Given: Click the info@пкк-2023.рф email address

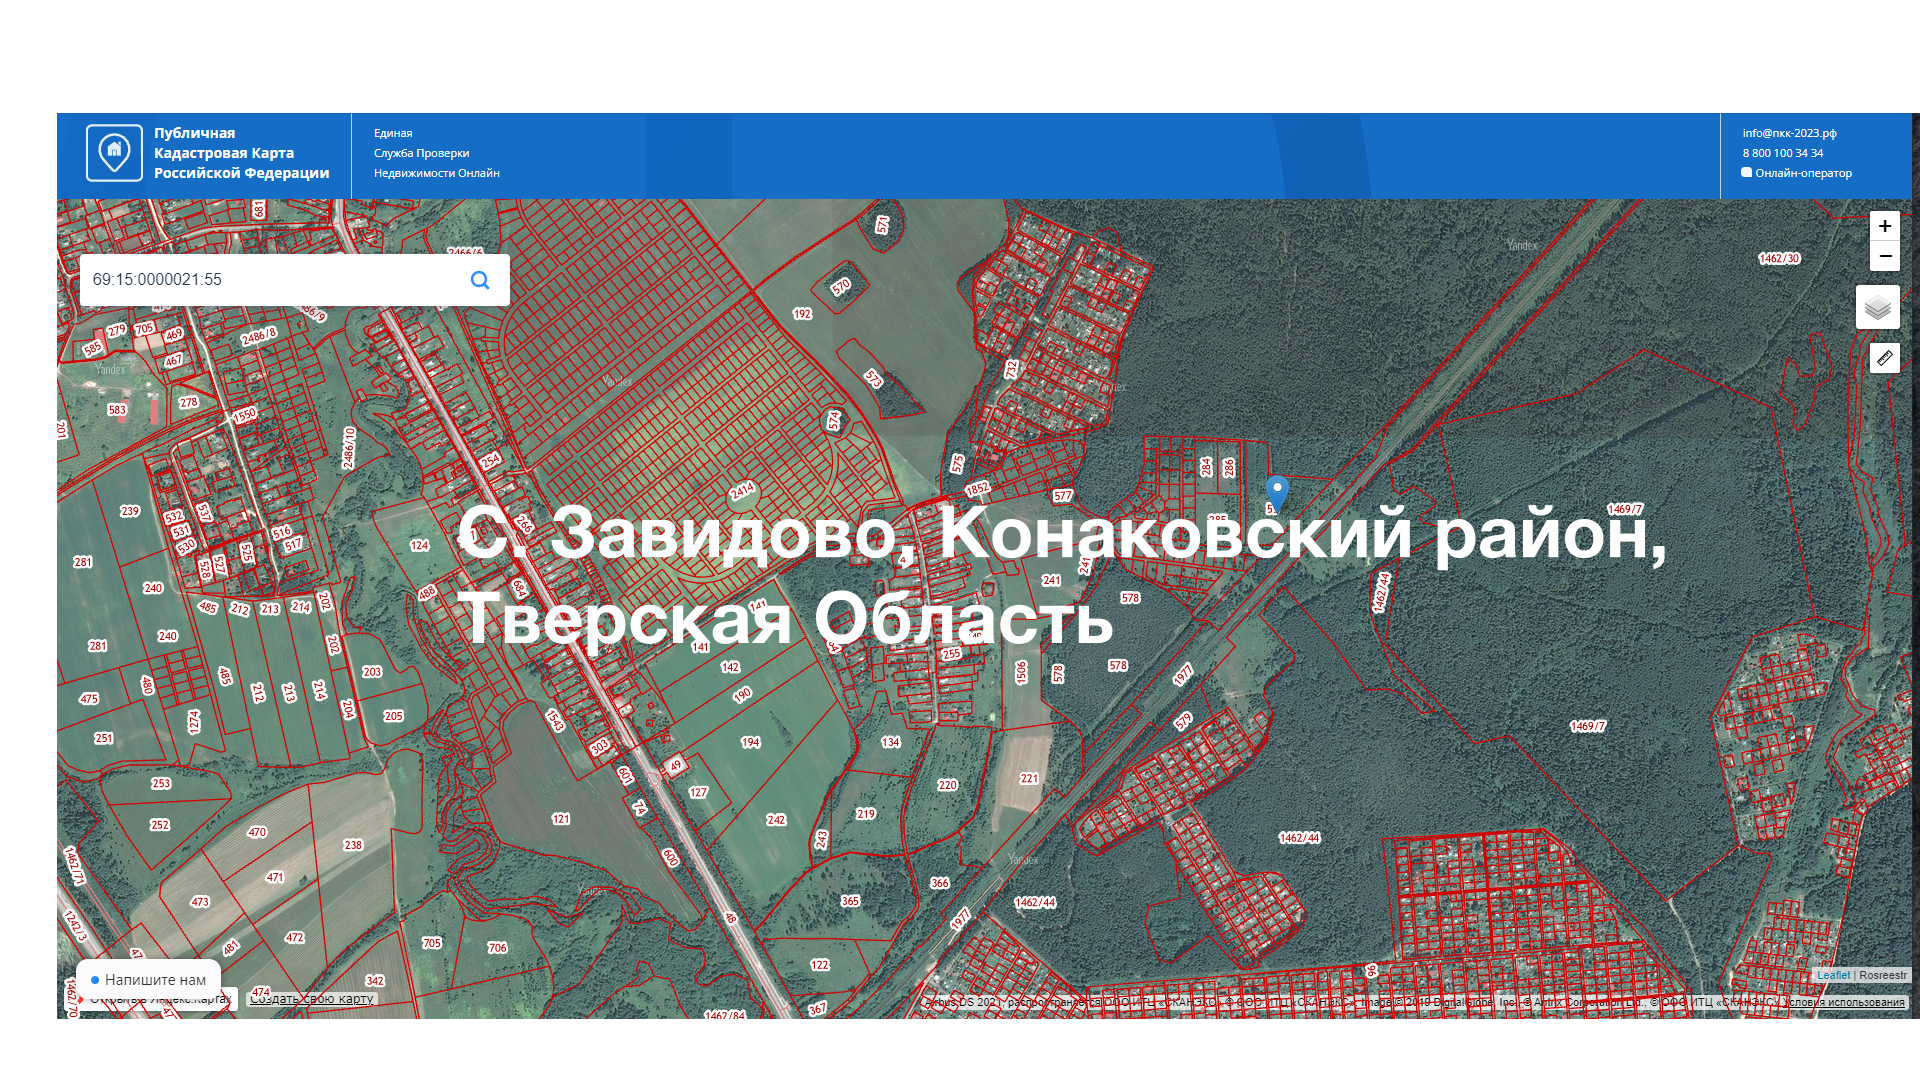Looking at the screenshot, I should (x=1789, y=133).
